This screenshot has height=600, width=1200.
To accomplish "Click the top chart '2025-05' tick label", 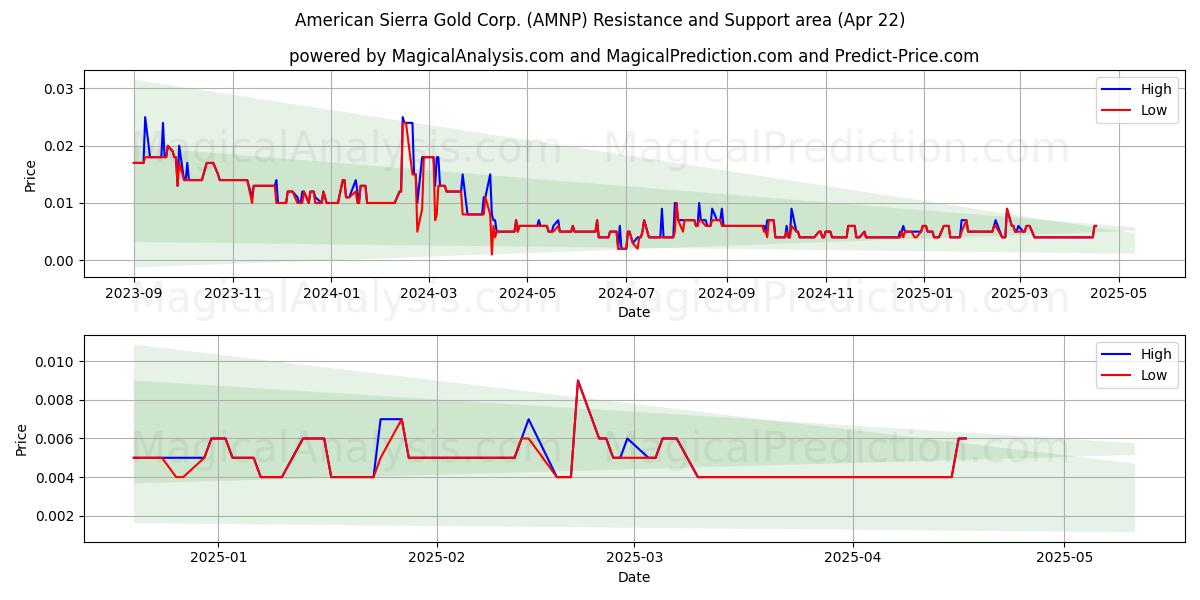I will pyautogui.click(x=1119, y=293).
